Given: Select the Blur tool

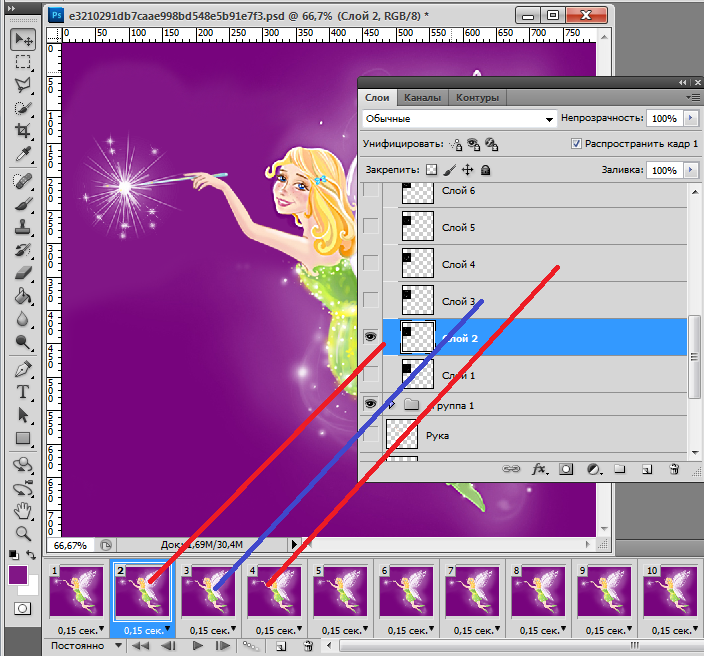Looking at the screenshot, I should 23,319.
